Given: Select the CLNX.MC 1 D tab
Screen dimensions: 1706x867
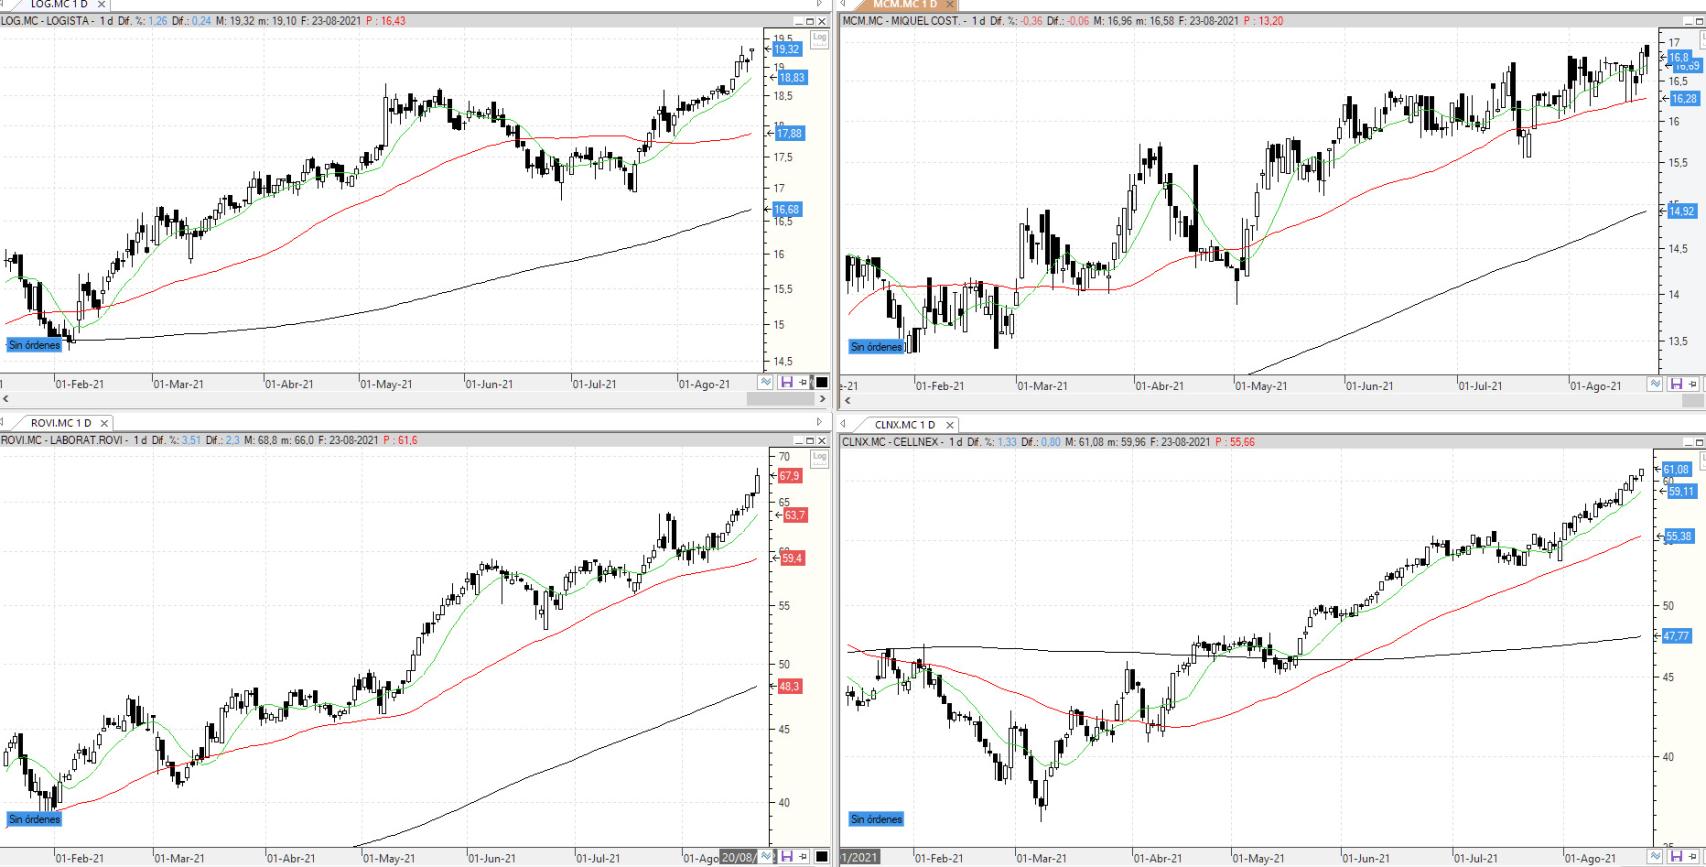Looking at the screenshot, I should [x=904, y=424].
